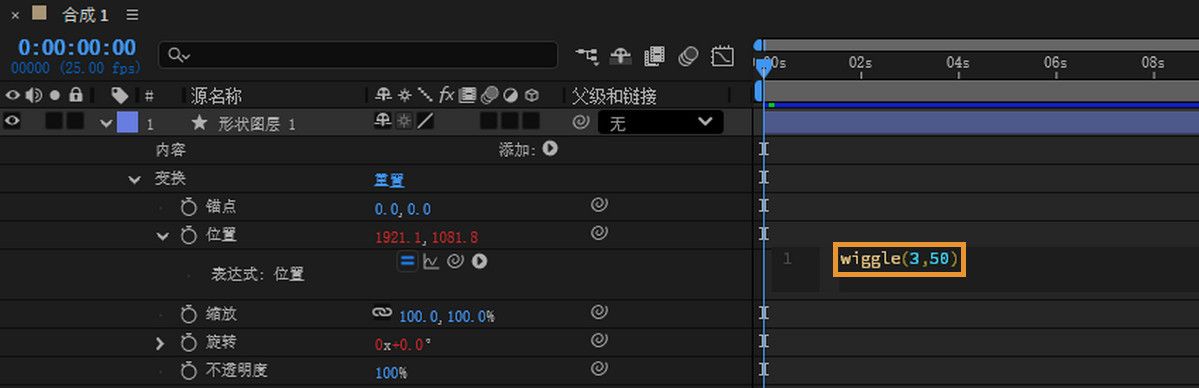This screenshot has width=1199, height=388.
Task: Toggle adjustment layer box on 形状图层 1
Action: tap(510, 122)
